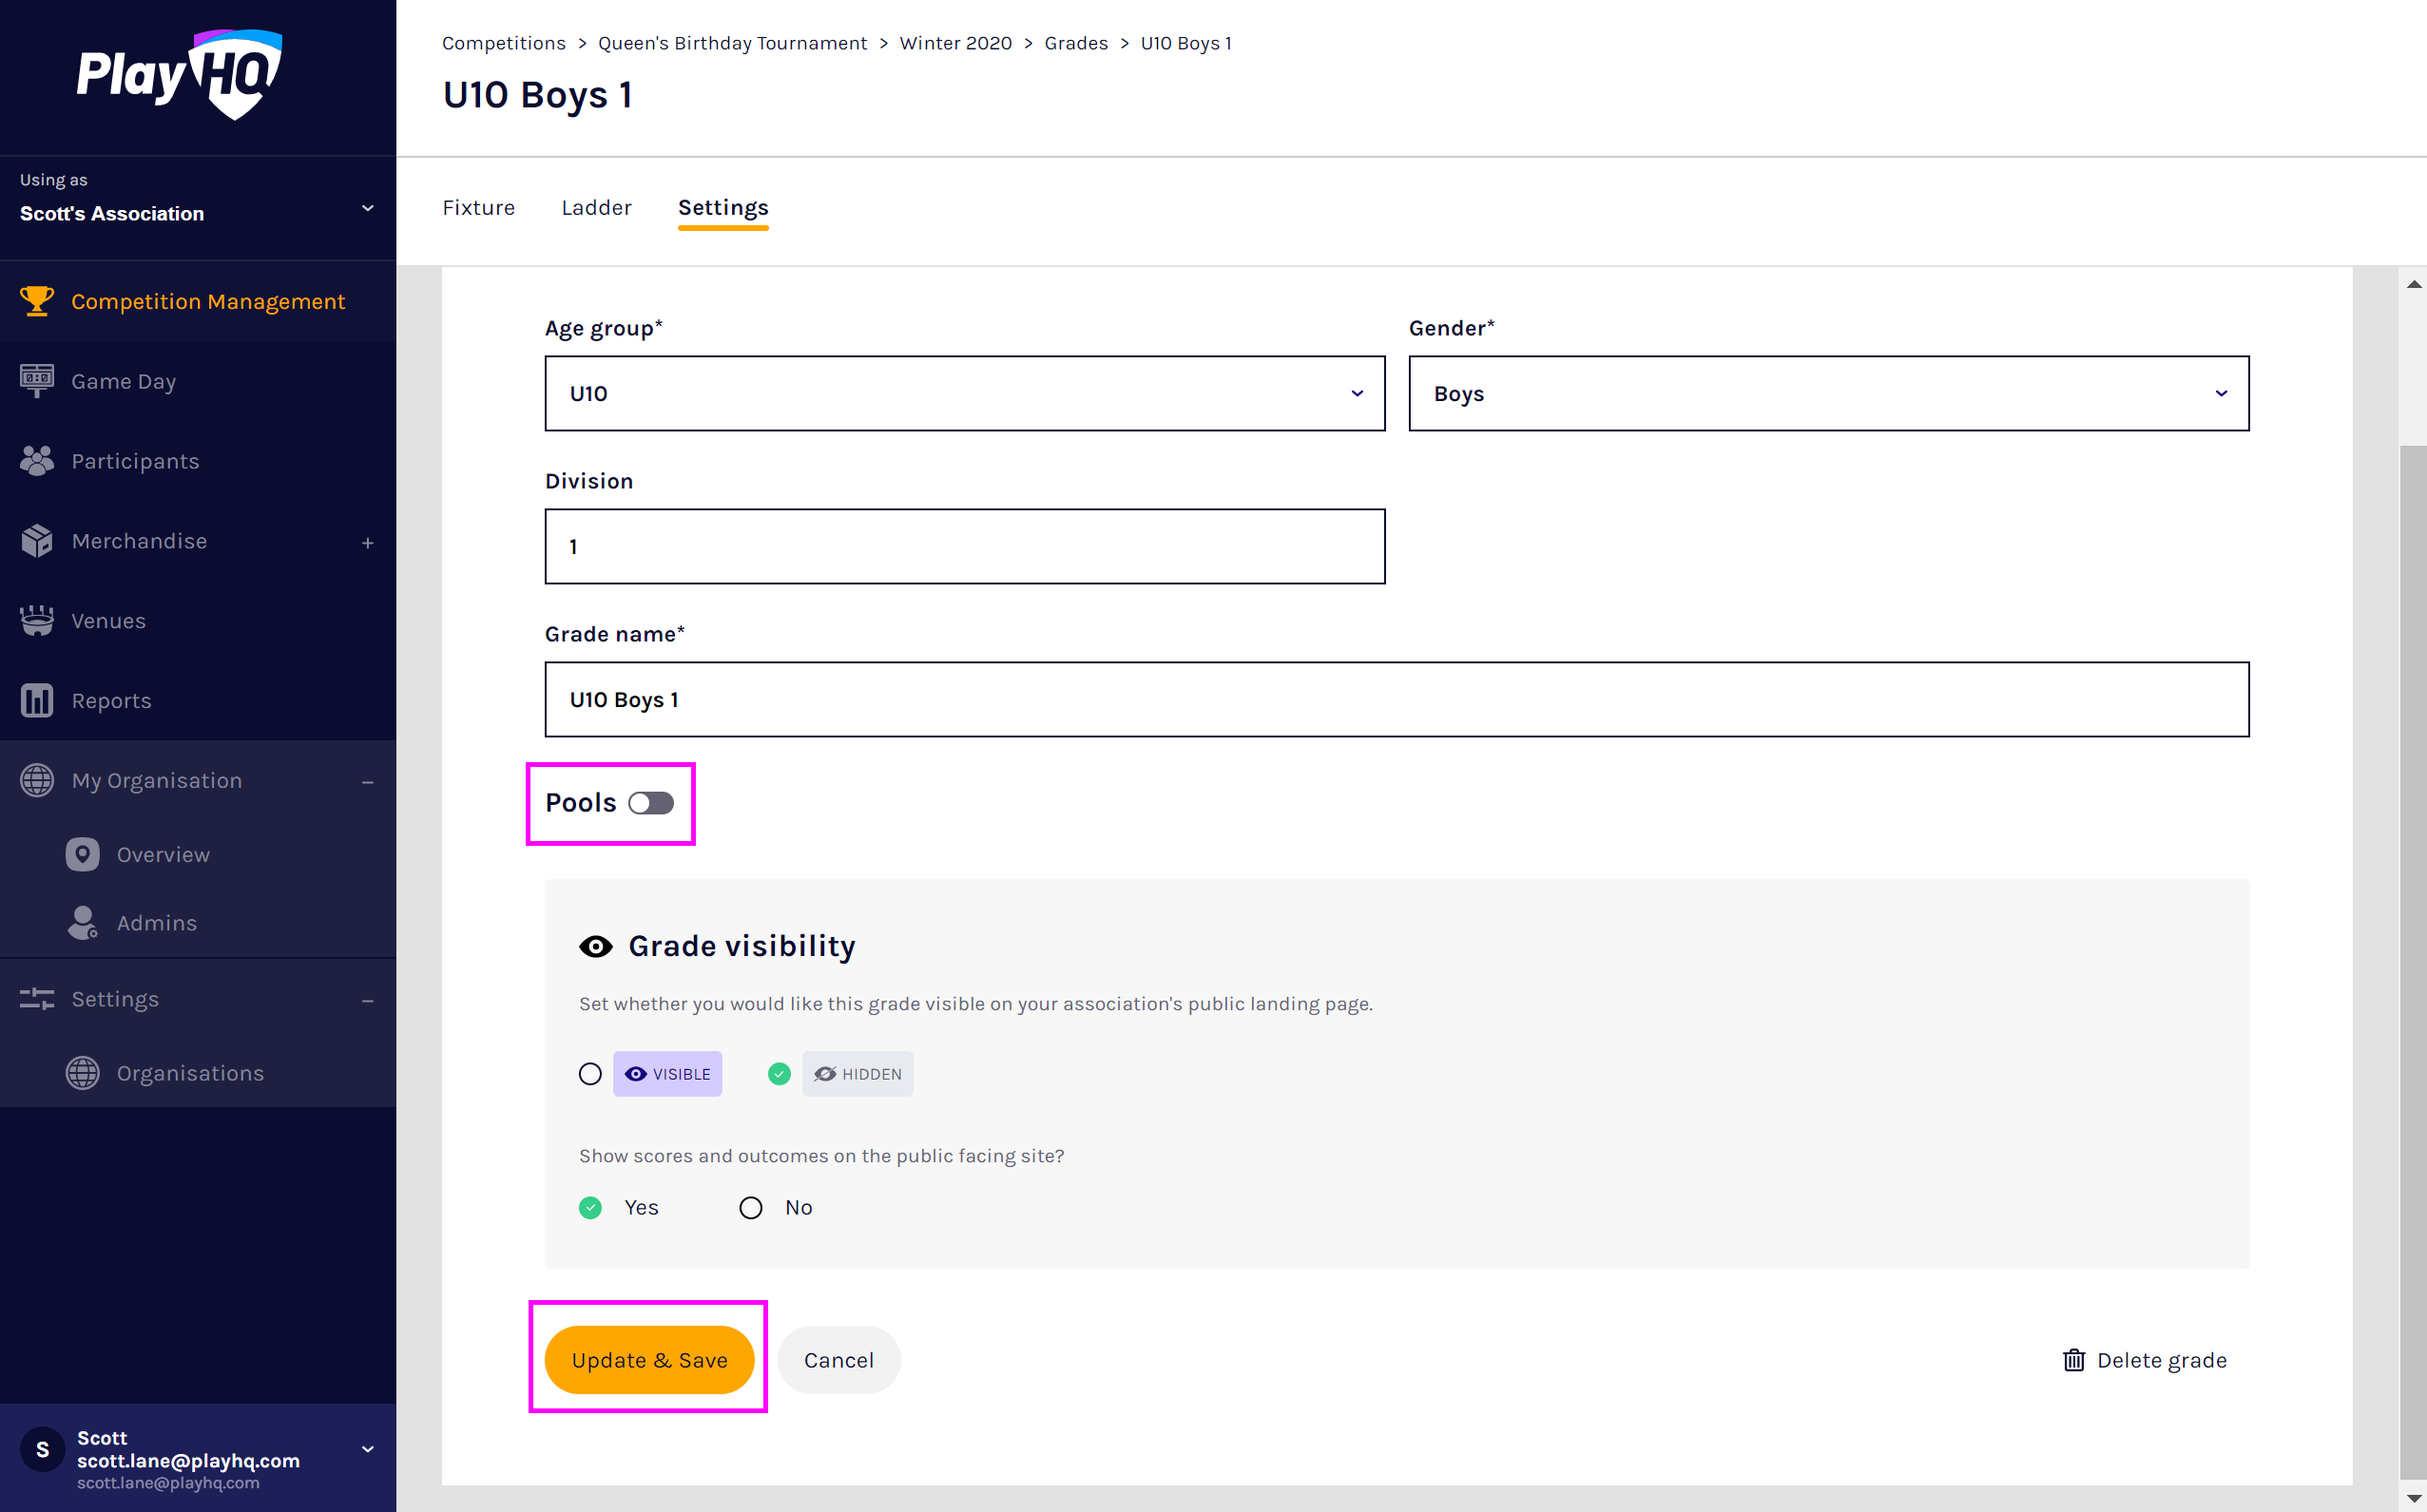Enable the Pools toggle switch
This screenshot has width=2427, height=1512.
(651, 803)
